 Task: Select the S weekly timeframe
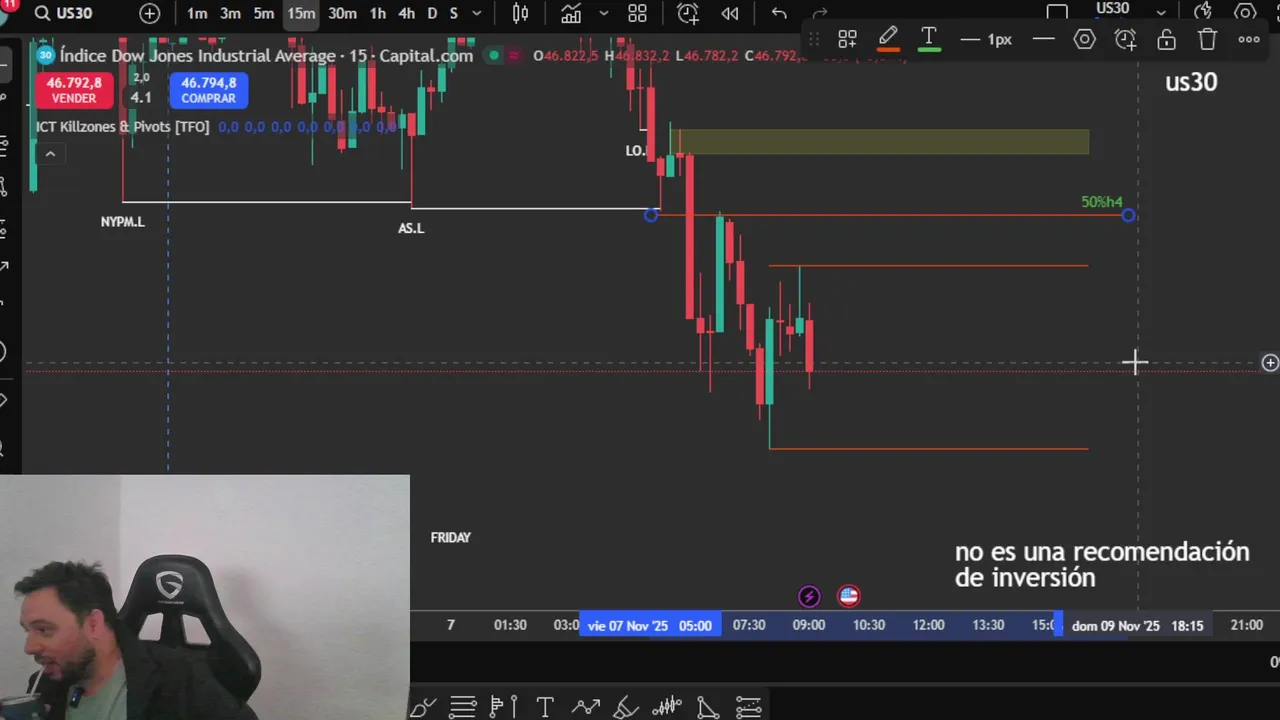click(x=453, y=13)
